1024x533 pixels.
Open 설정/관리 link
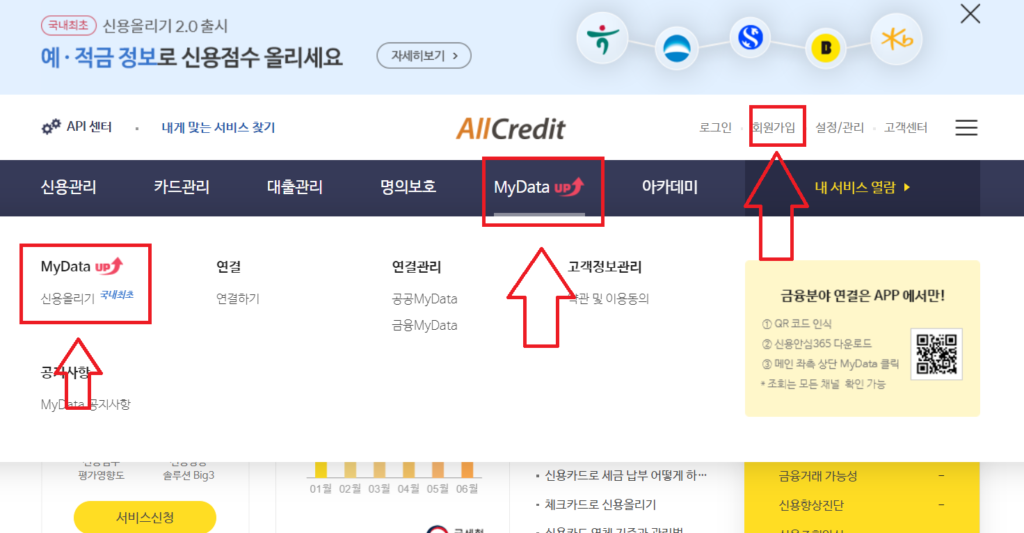tap(839, 127)
